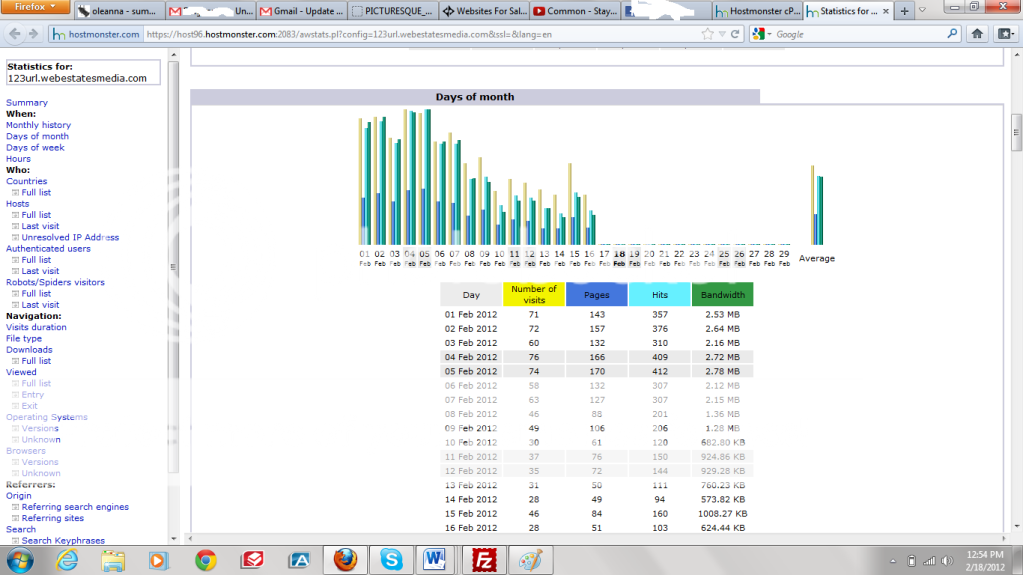Click the Google search magnifier icon
1023x575 pixels.
(952, 34)
